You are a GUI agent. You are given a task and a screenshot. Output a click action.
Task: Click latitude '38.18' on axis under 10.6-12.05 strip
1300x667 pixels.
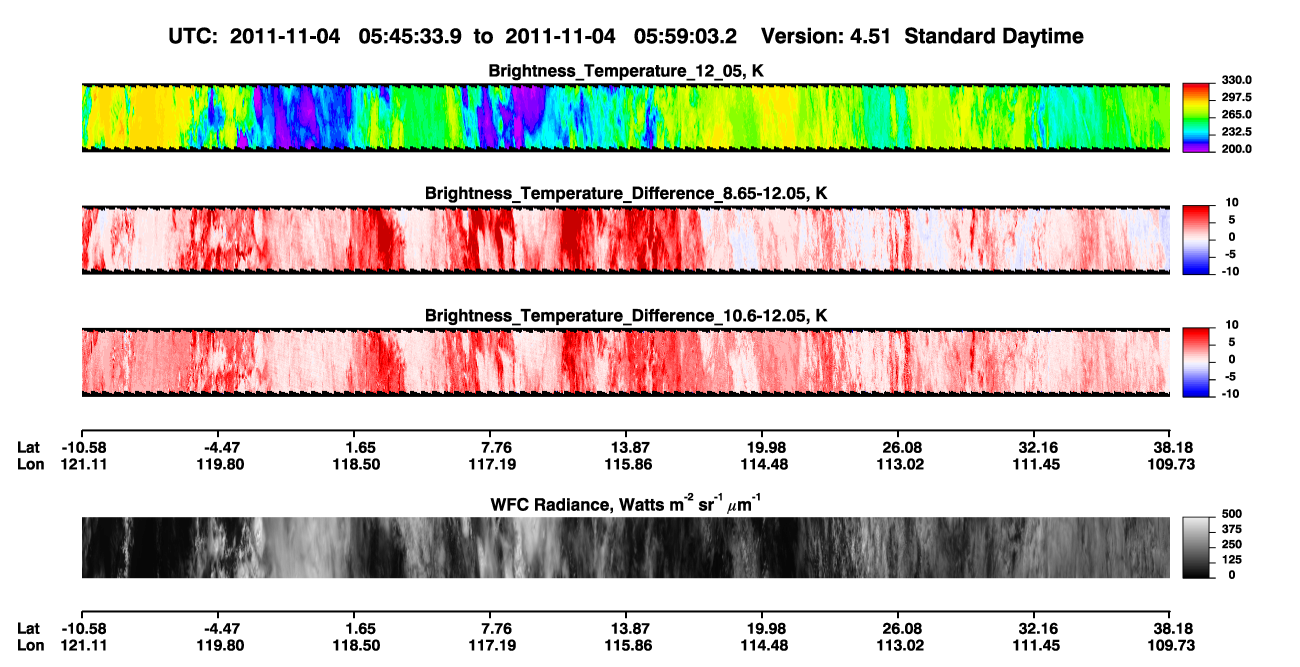(1170, 447)
